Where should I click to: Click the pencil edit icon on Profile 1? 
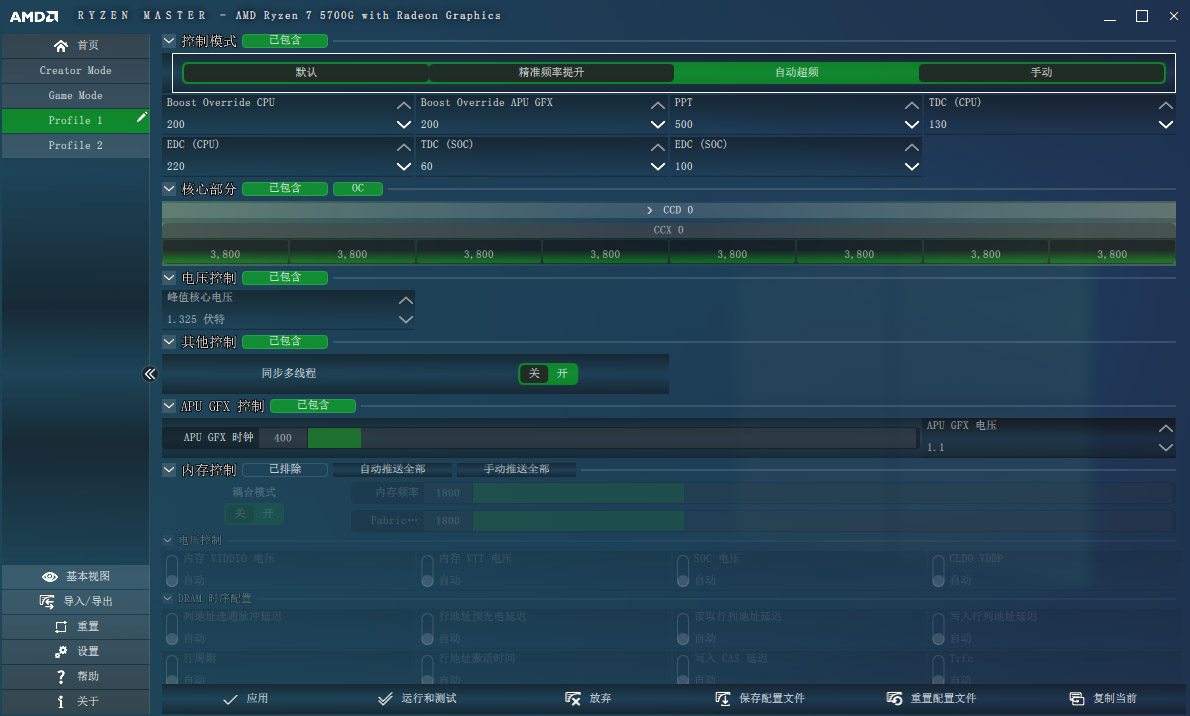(x=142, y=119)
